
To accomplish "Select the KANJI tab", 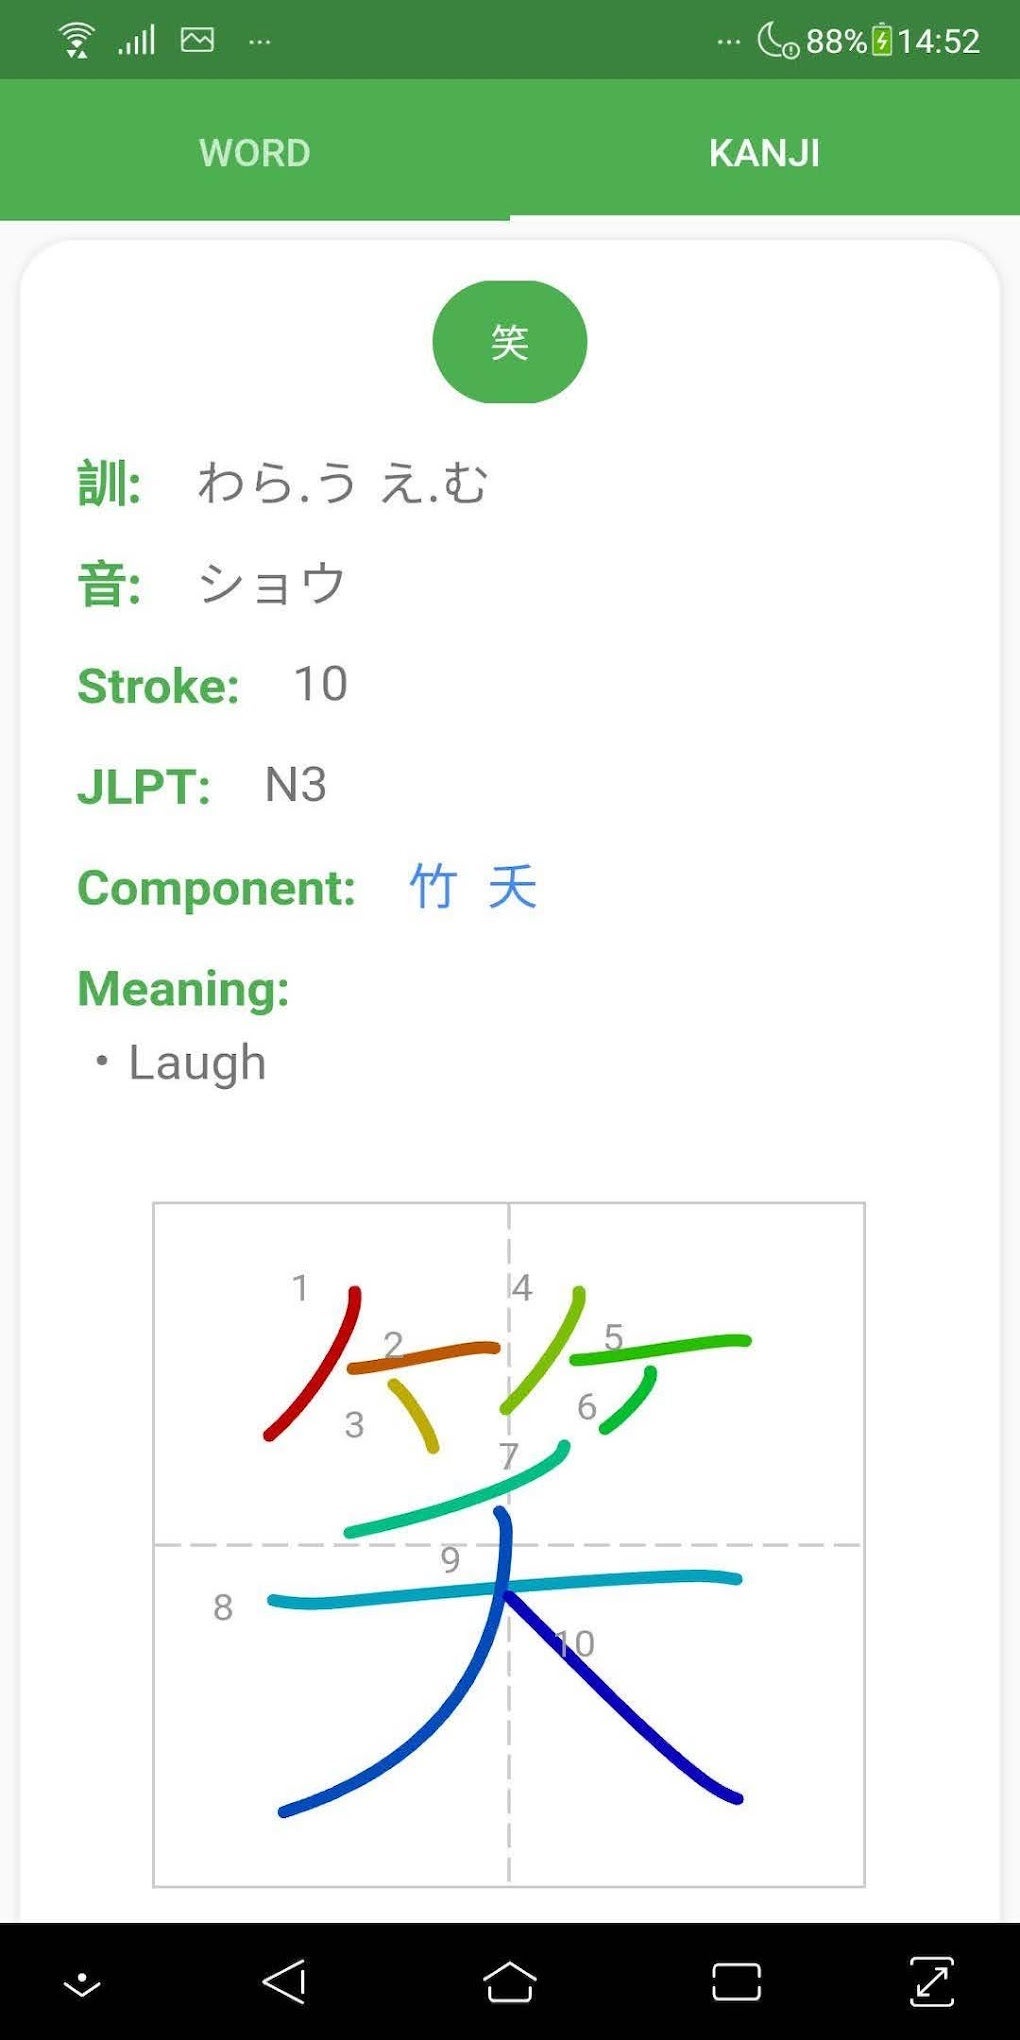I will [764, 153].
